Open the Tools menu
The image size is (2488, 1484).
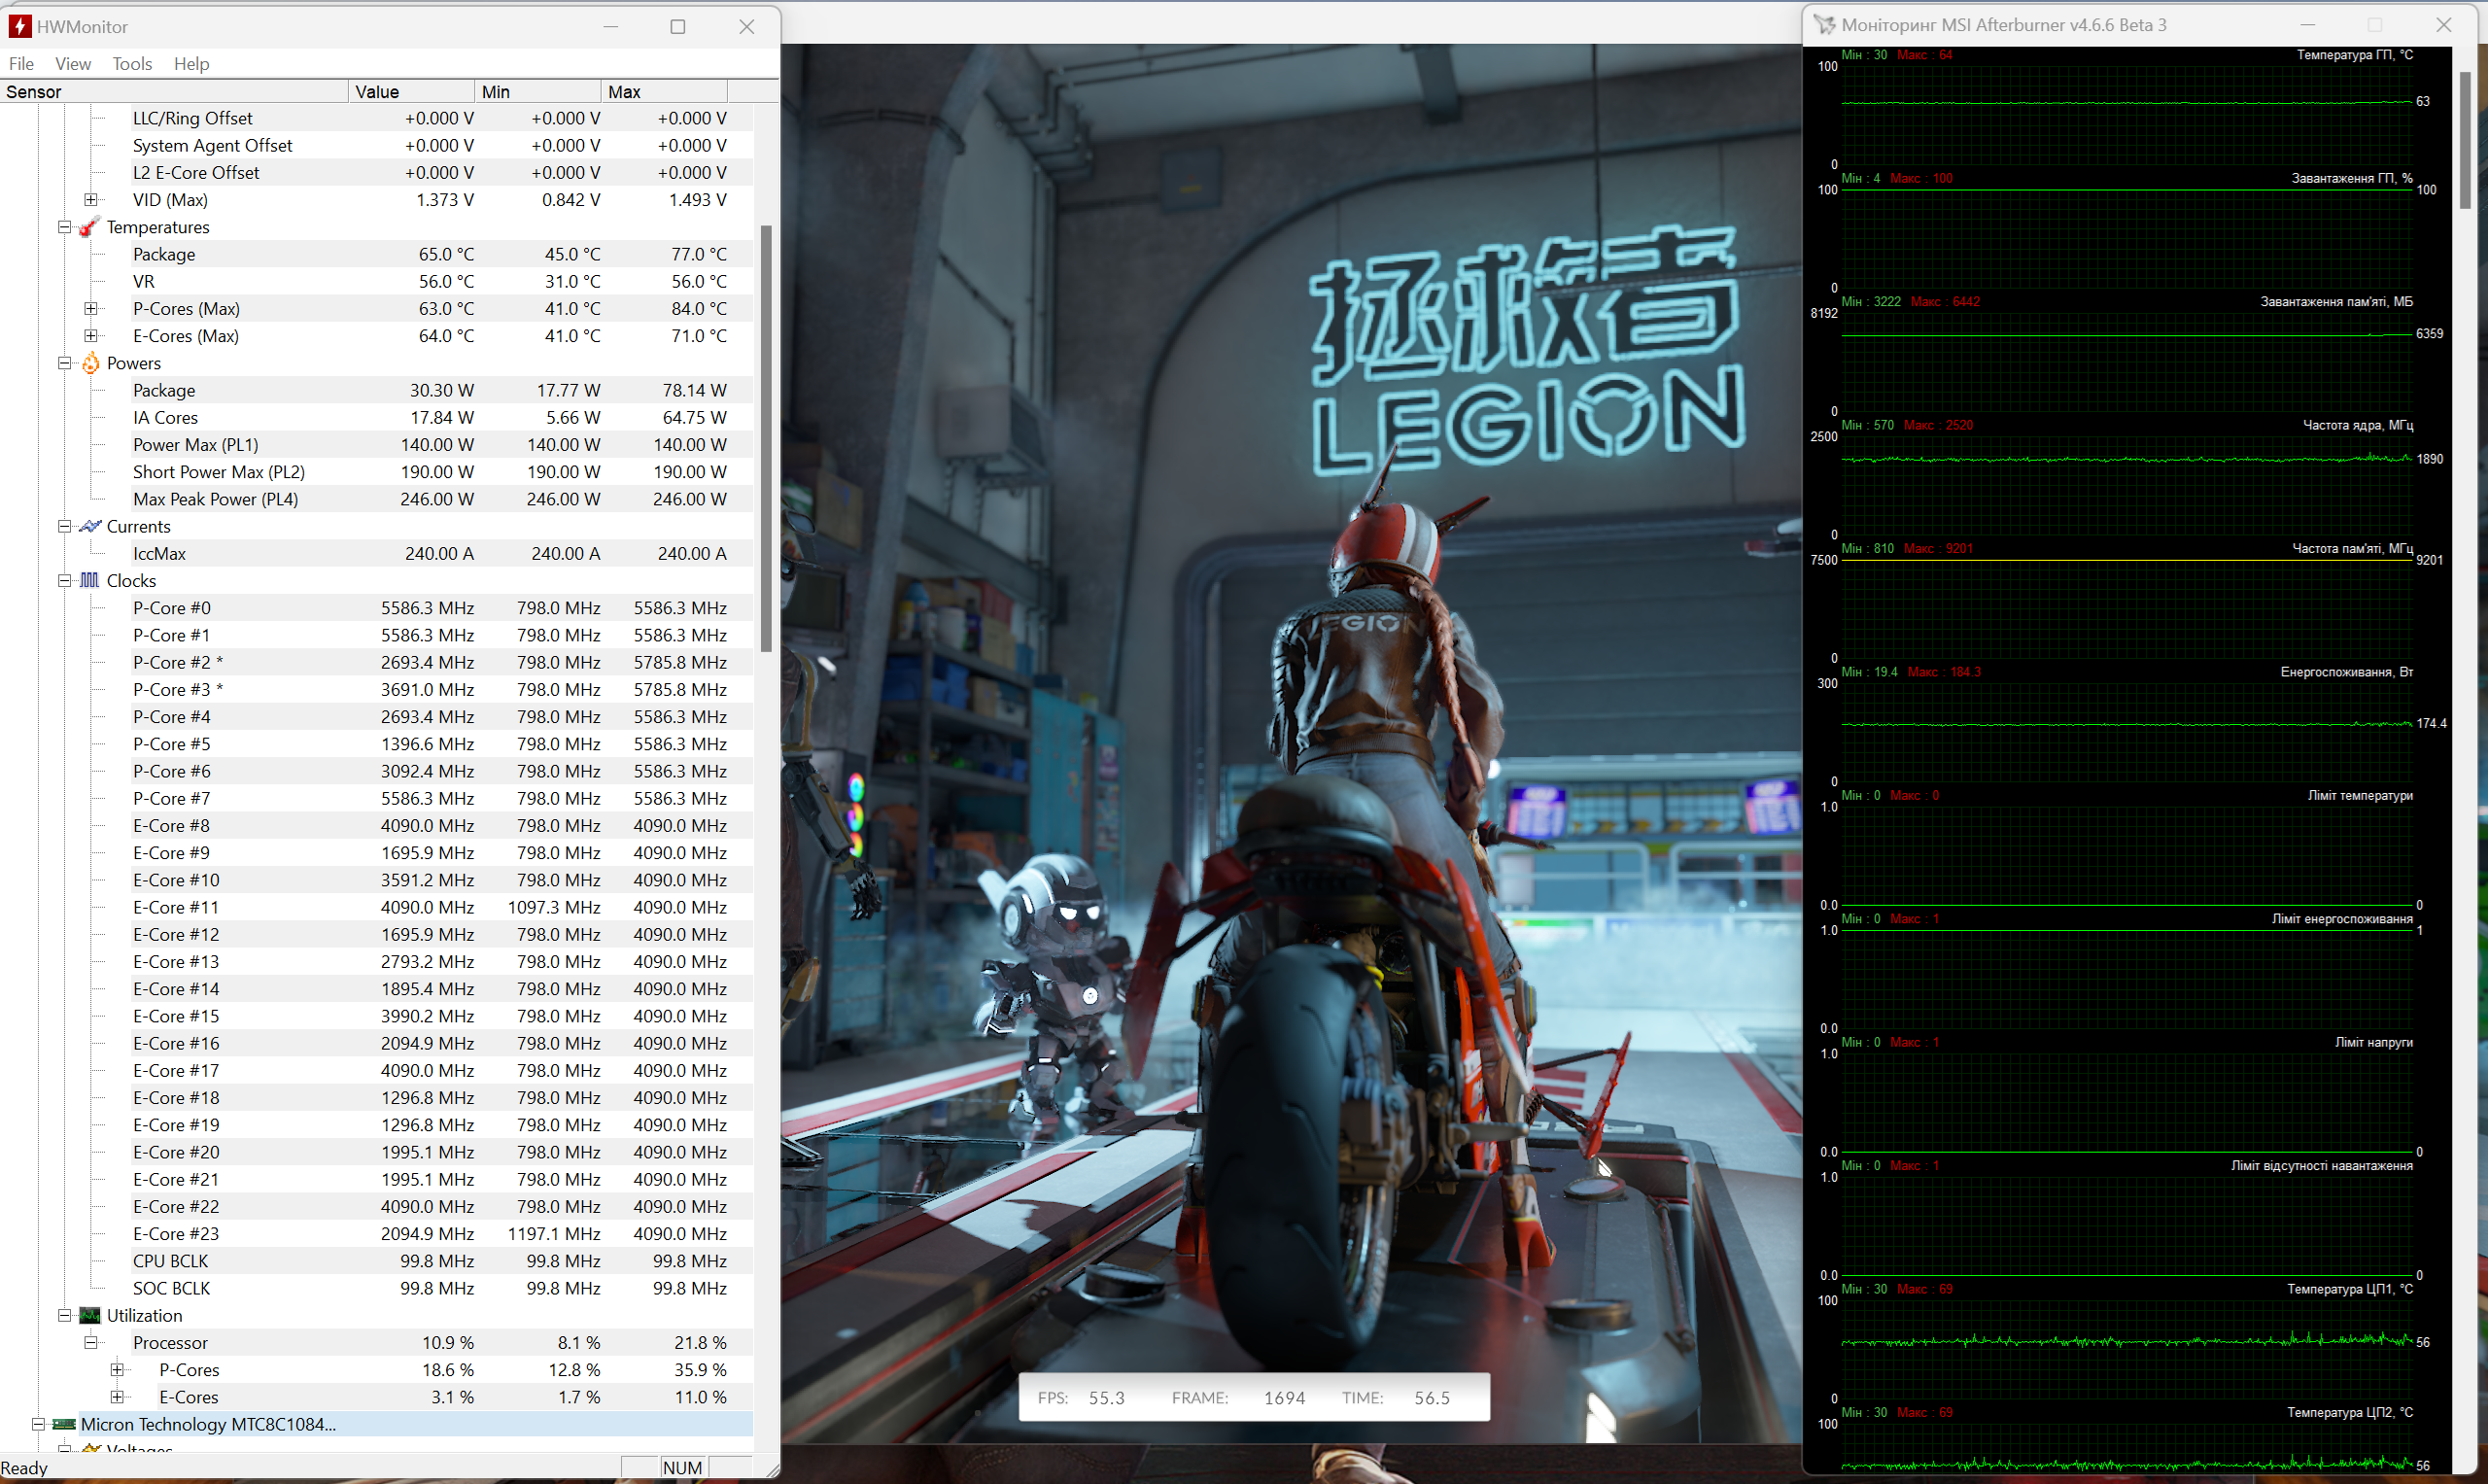point(132,64)
